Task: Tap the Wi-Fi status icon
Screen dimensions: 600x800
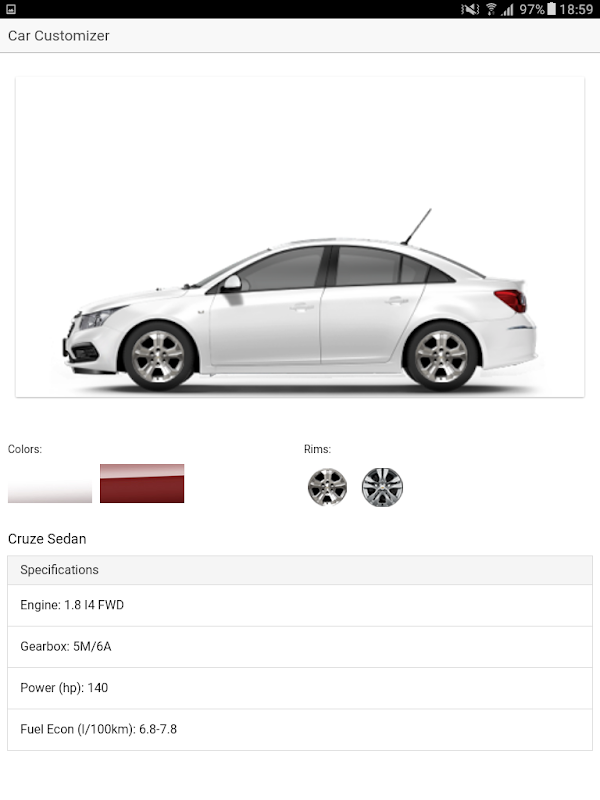Action: (x=491, y=9)
